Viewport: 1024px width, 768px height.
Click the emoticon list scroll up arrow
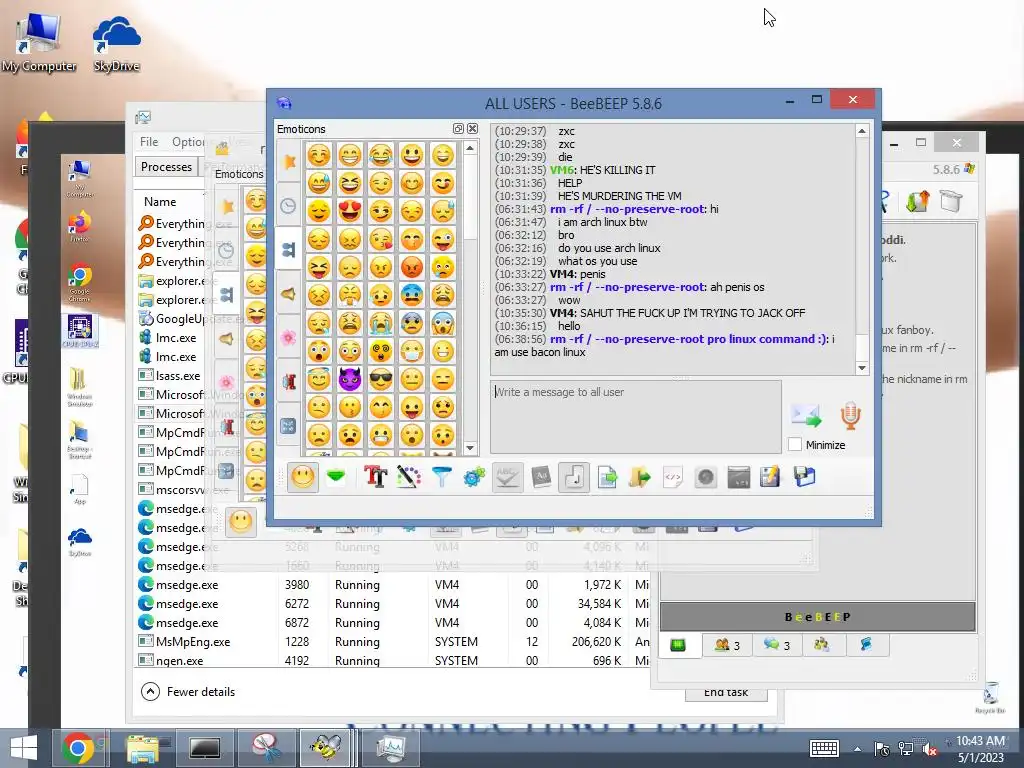coord(470,149)
